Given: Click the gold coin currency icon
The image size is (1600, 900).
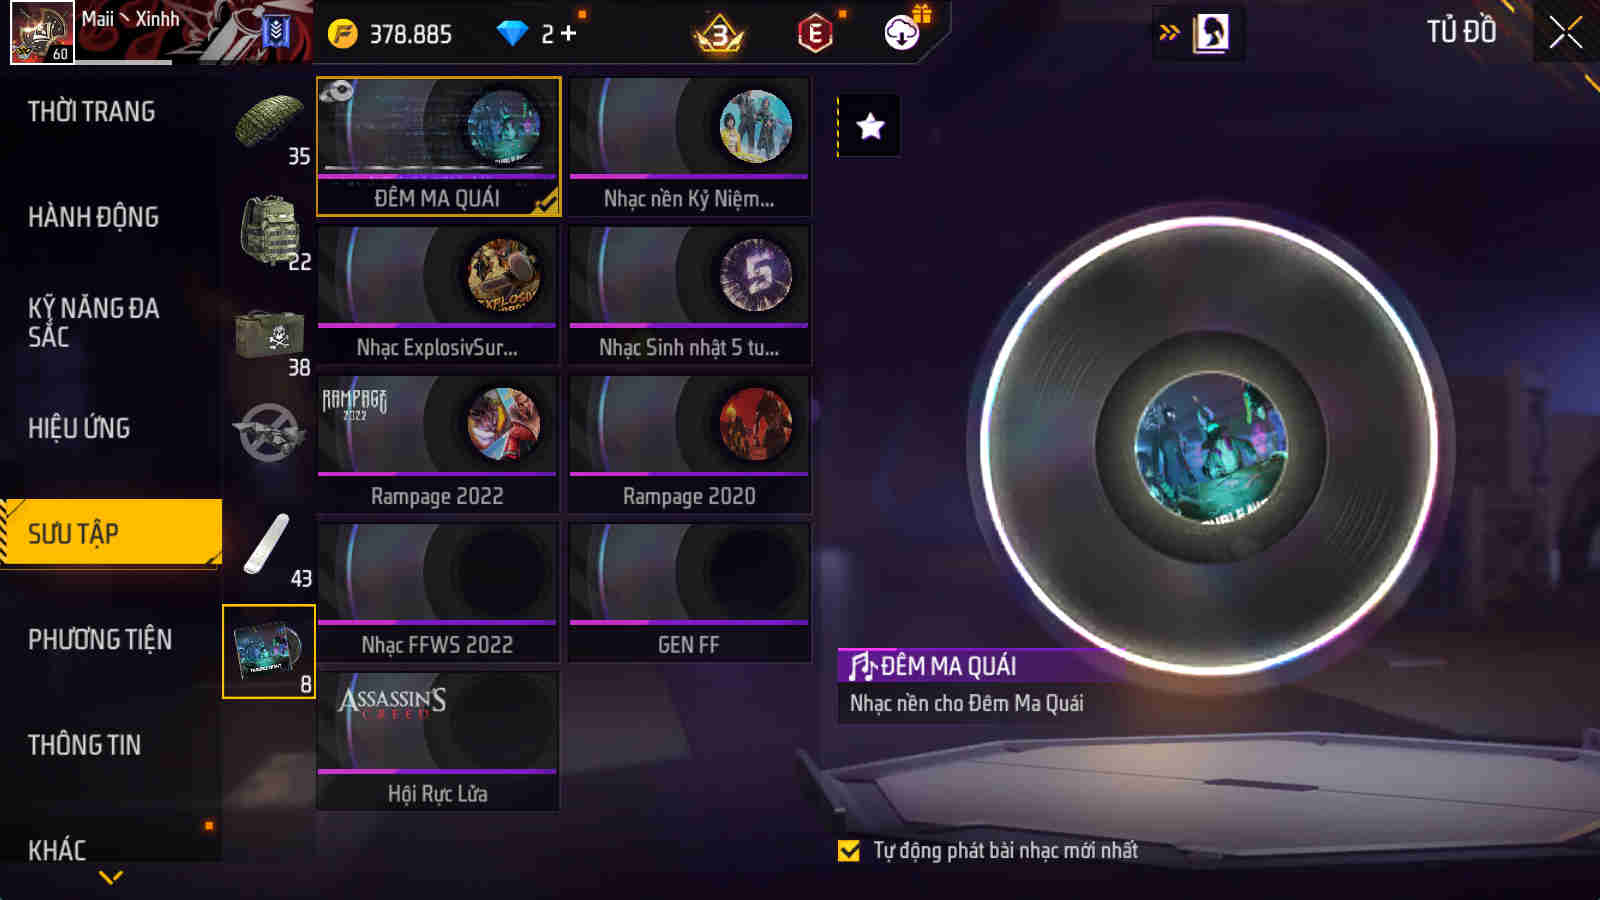Looking at the screenshot, I should (343, 34).
